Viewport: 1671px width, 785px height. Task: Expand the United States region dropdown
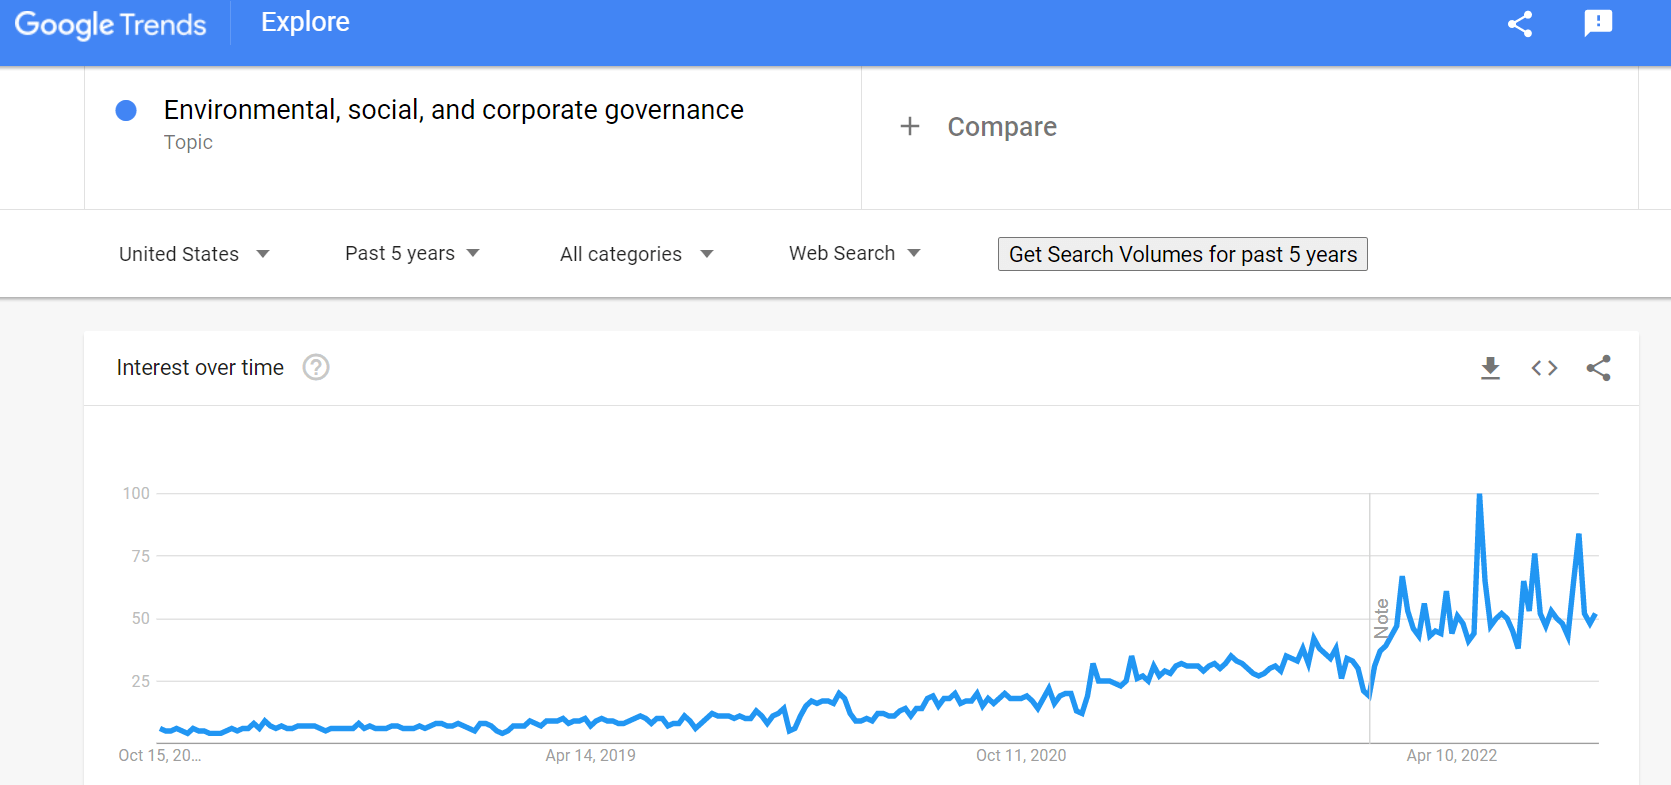tap(194, 254)
